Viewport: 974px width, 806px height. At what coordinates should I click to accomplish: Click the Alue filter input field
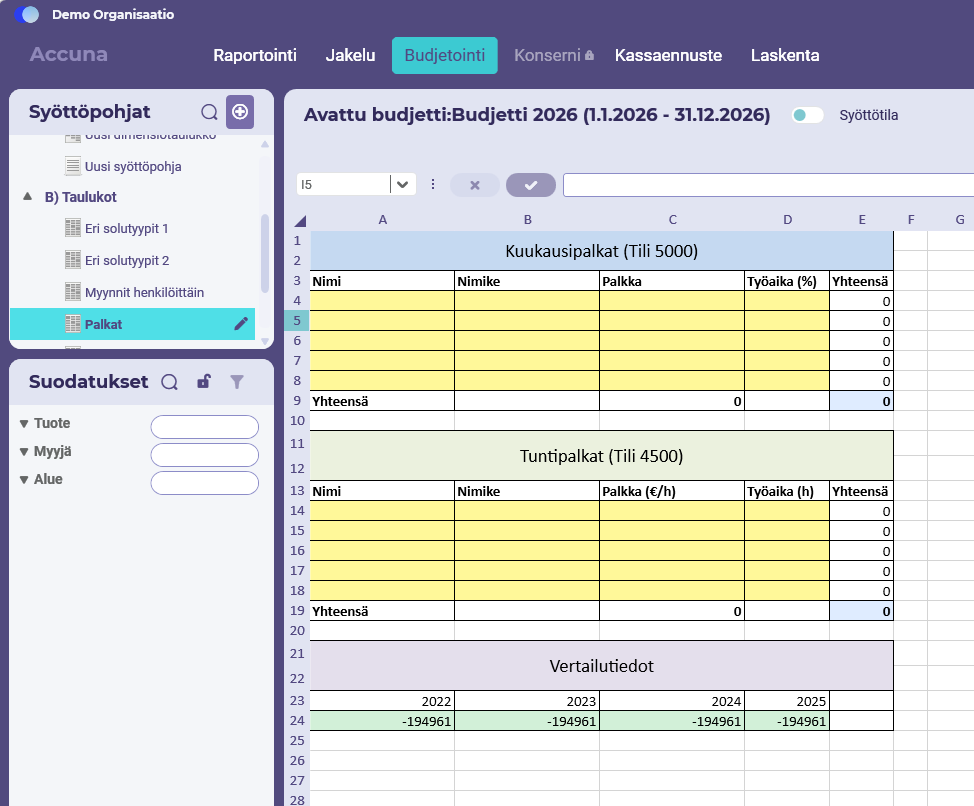point(204,483)
